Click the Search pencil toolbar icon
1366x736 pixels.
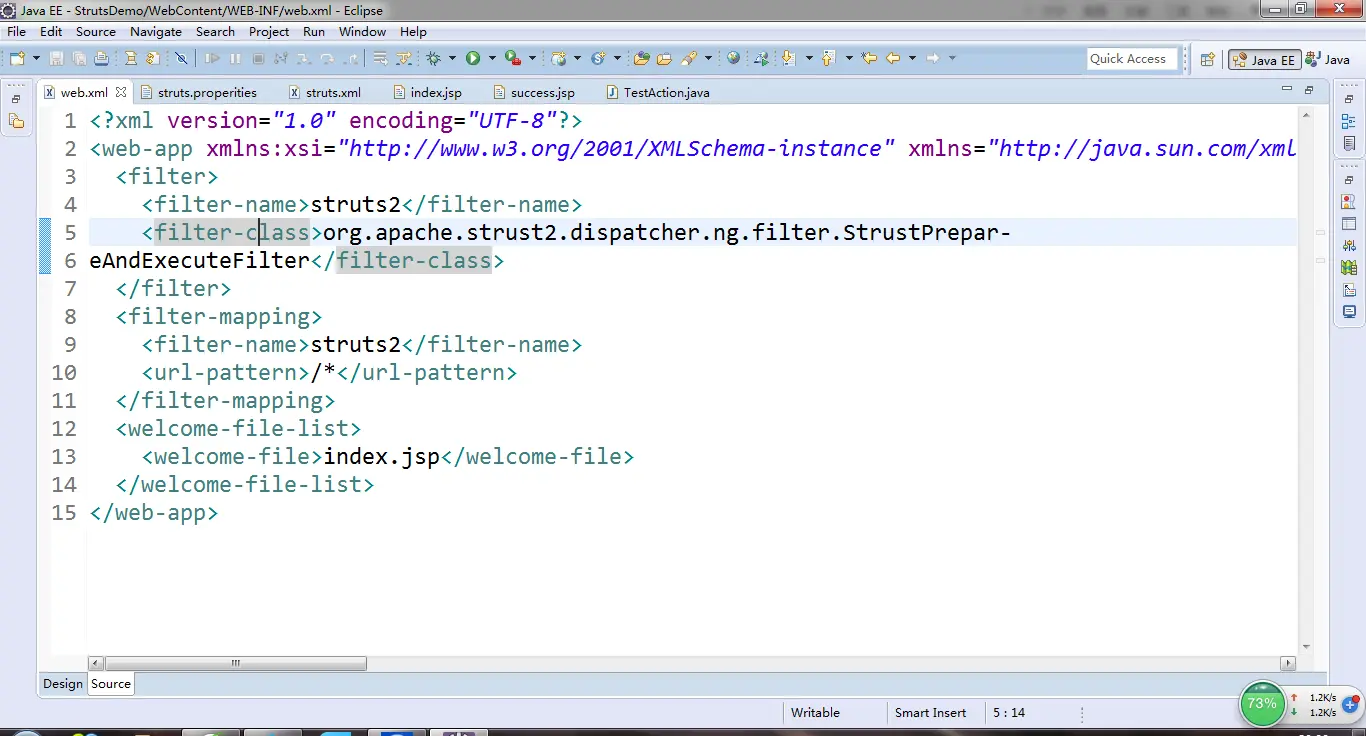pyautogui.click(x=689, y=58)
